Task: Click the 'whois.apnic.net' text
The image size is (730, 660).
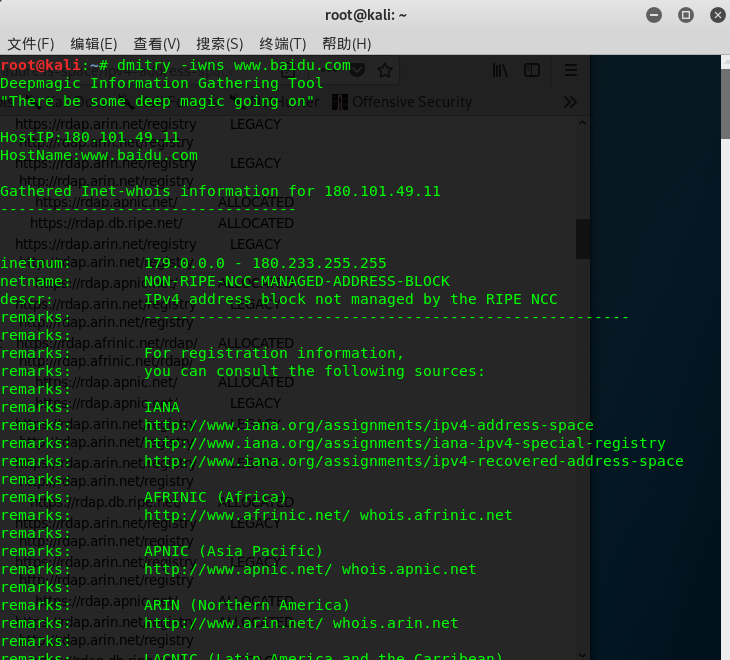Action: click(409, 569)
